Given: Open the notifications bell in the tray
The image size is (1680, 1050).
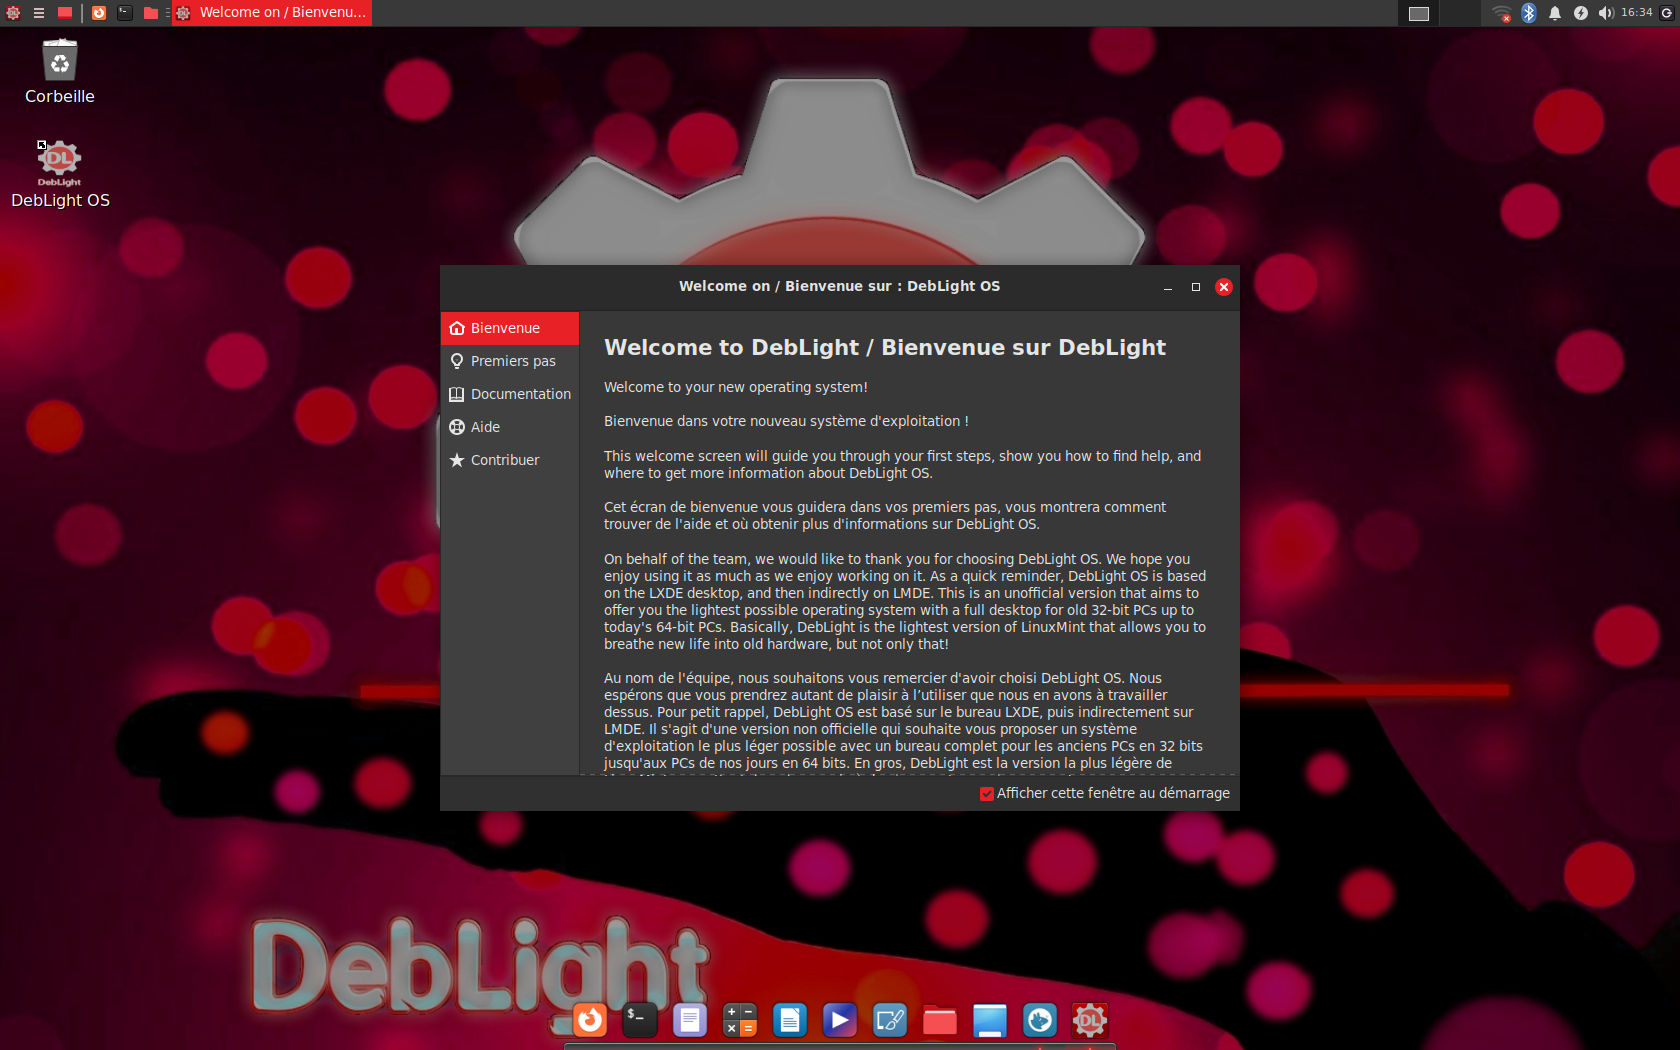Looking at the screenshot, I should tap(1555, 13).
